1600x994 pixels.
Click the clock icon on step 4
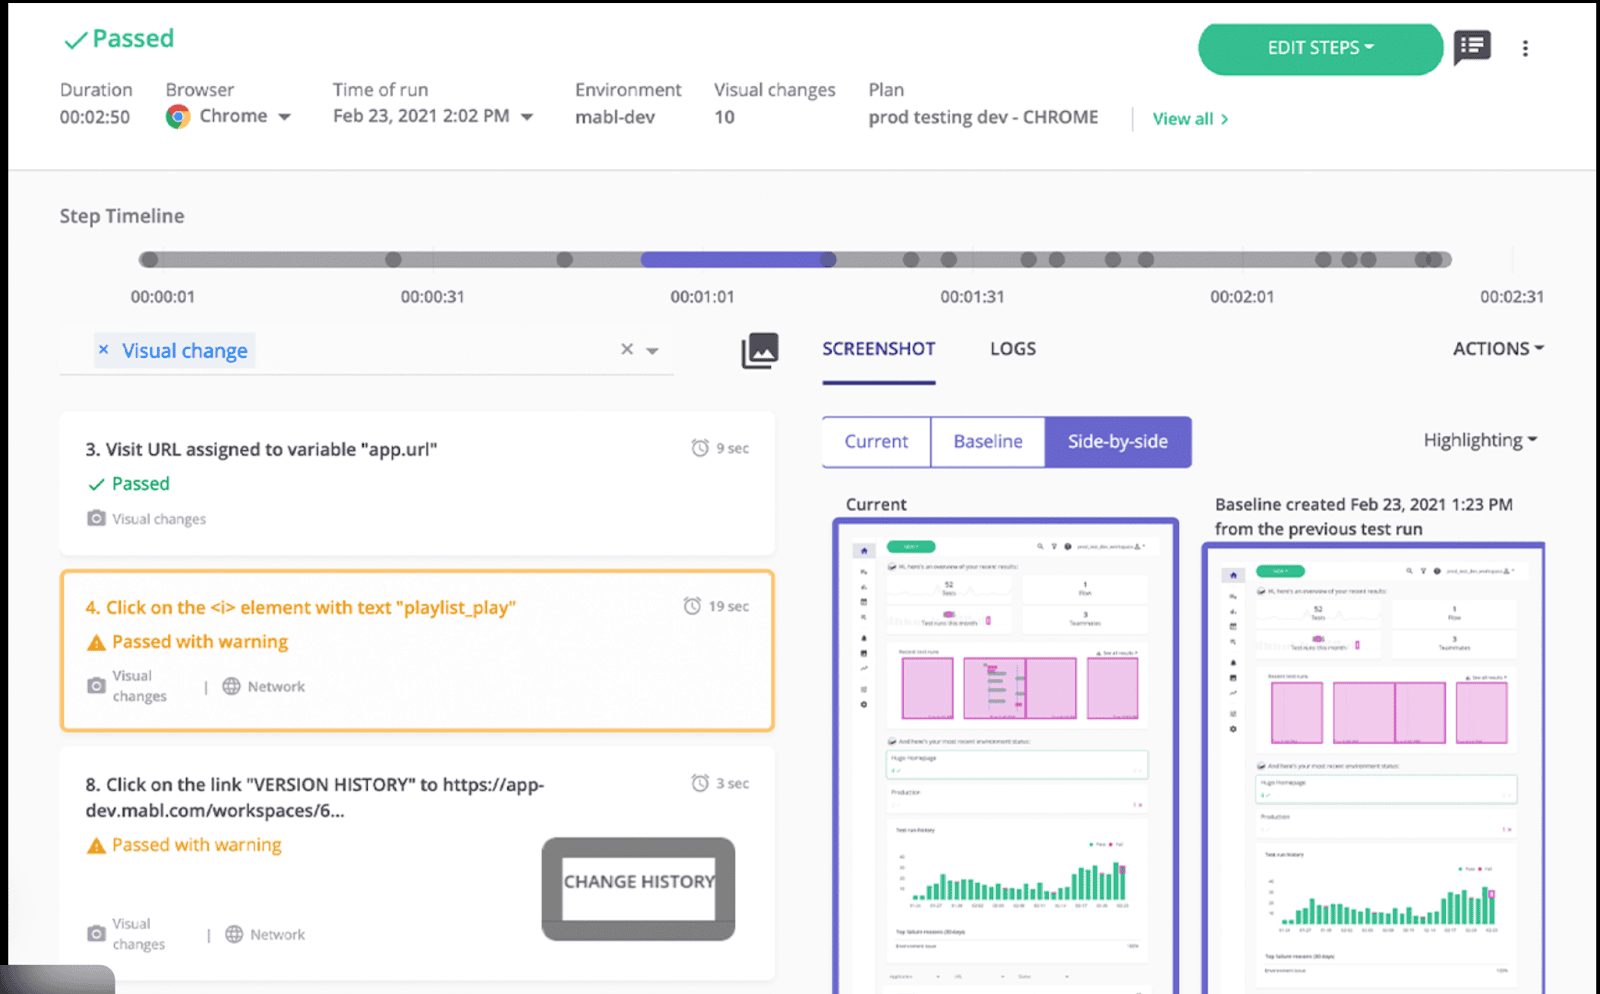pyautogui.click(x=692, y=606)
